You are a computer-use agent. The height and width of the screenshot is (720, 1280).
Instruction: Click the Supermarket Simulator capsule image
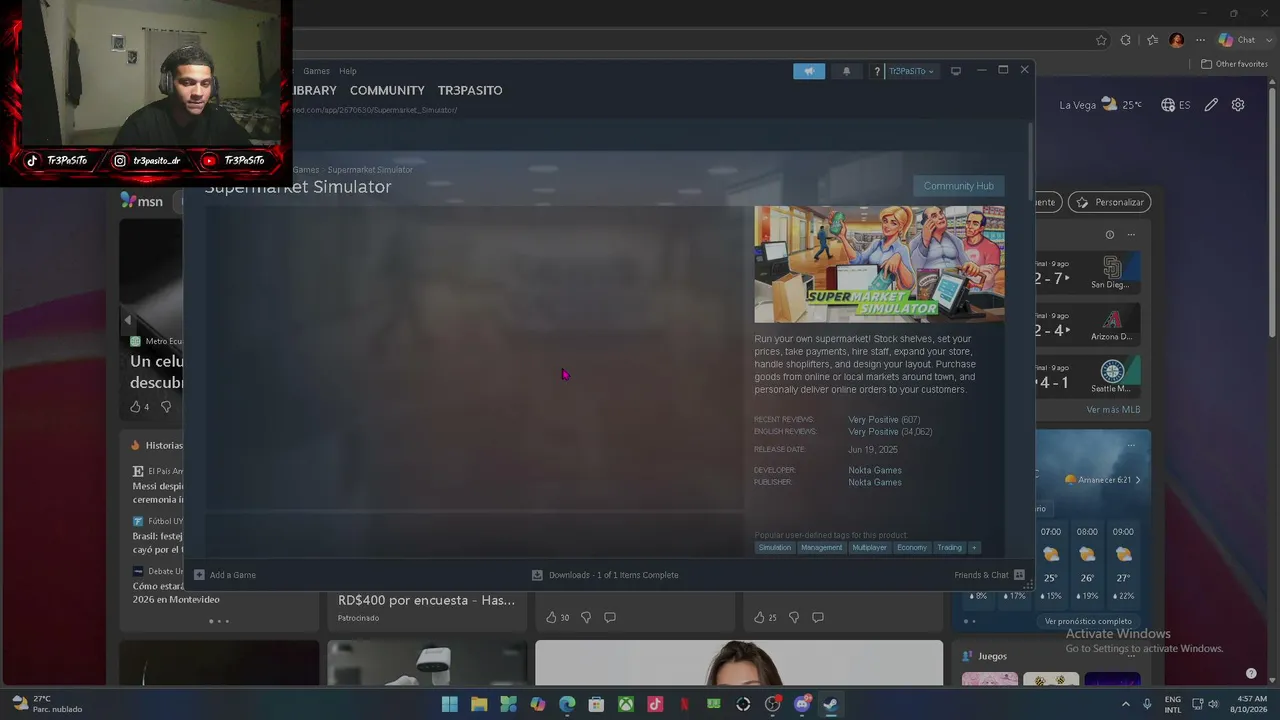tap(879, 264)
